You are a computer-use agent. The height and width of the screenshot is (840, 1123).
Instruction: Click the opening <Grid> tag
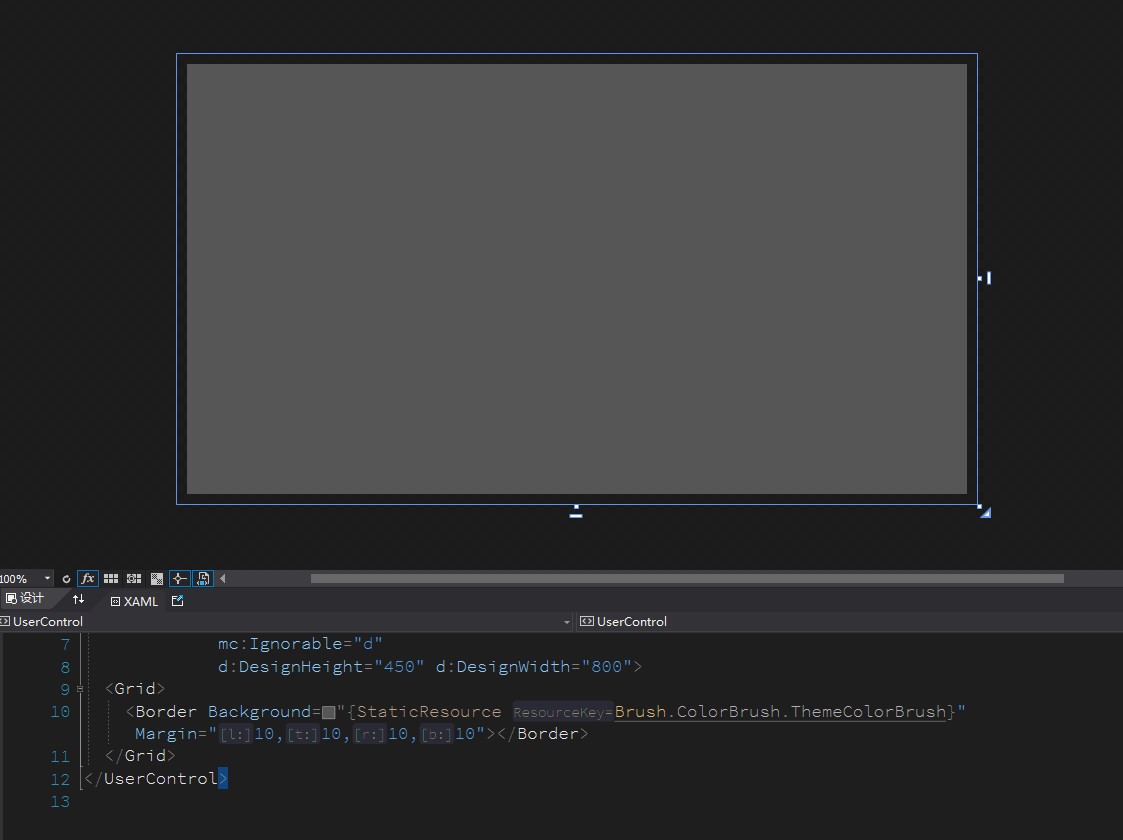[x=135, y=689]
